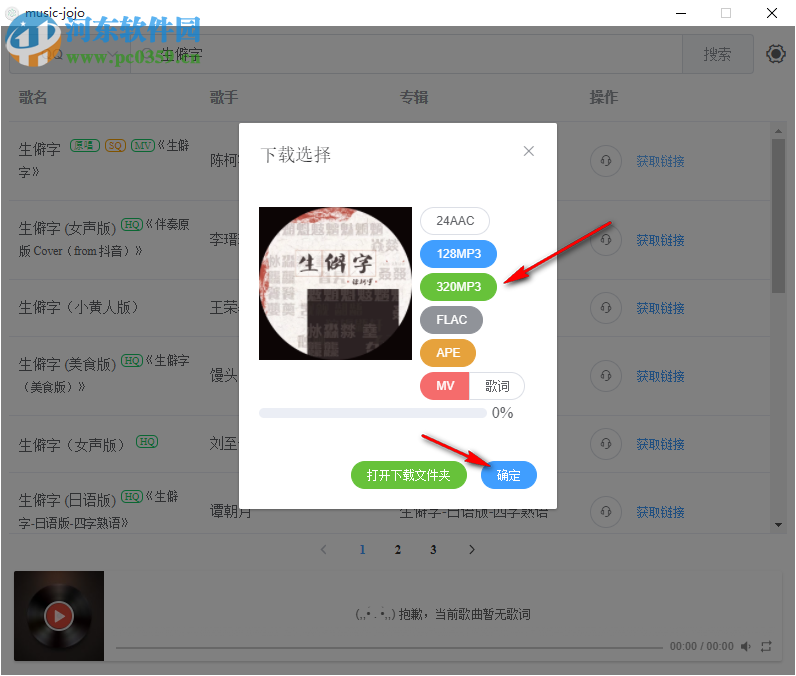Click the 原唱 tag on 生僻字
This screenshot has width=796, height=676.
(x=84, y=146)
